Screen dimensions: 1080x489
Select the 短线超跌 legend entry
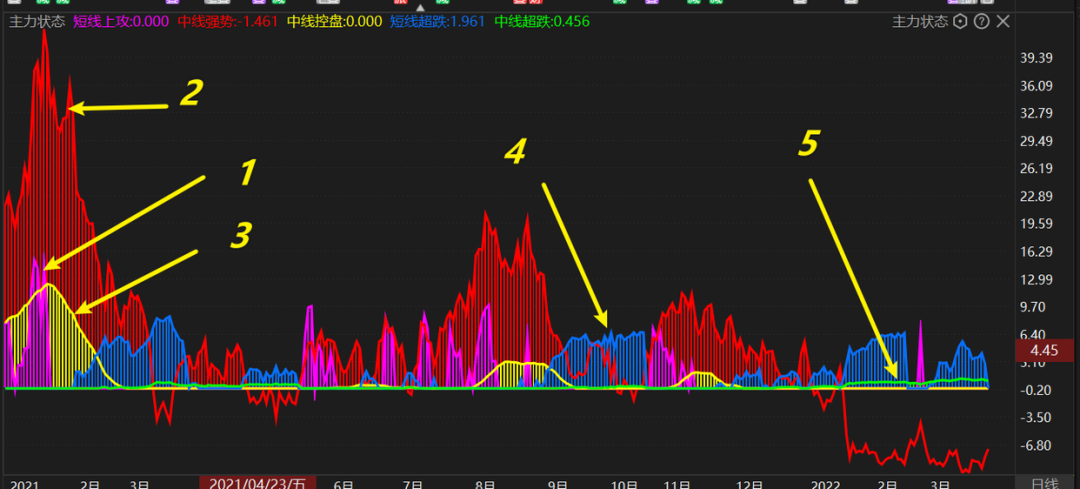click(x=439, y=21)
